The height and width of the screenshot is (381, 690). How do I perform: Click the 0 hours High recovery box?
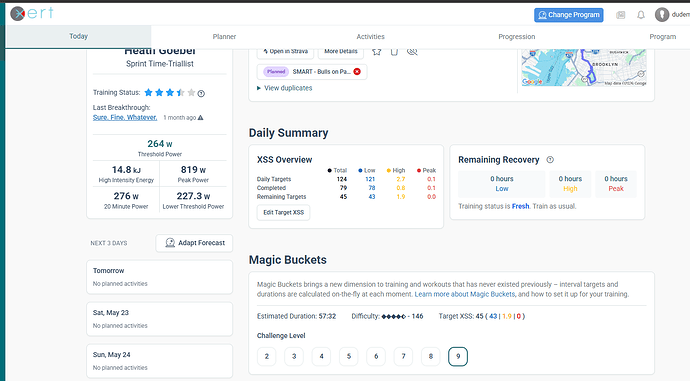coord(570,183)
